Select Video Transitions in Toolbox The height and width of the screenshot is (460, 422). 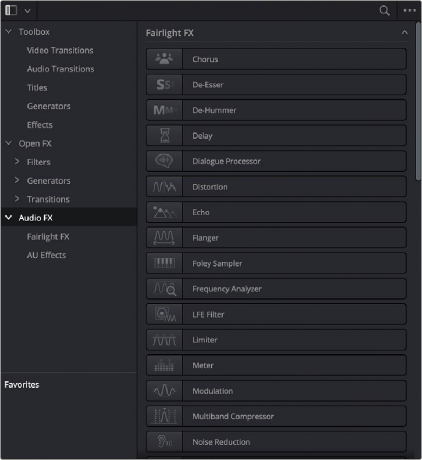point(60,50)
